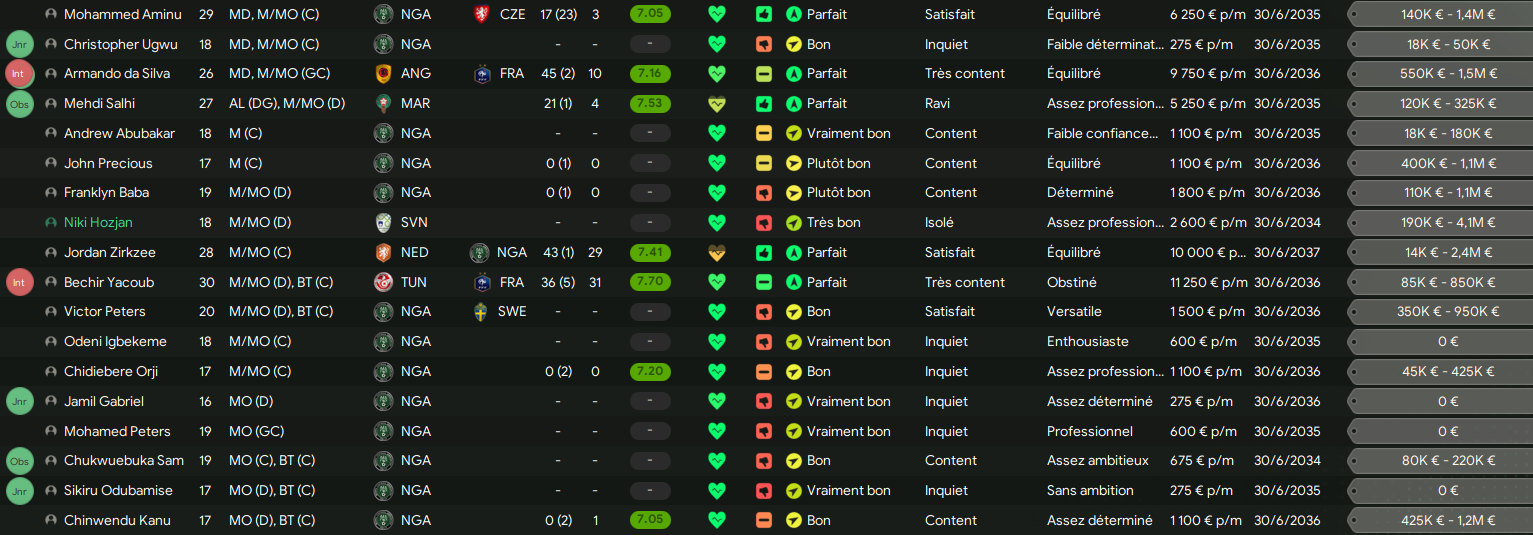Click the Obs badge beside Mehdi Salhi

coord(19,104)
